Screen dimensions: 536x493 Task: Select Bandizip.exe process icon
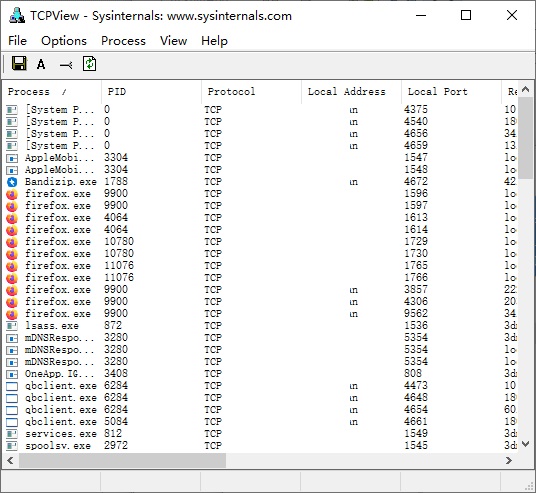12,182
